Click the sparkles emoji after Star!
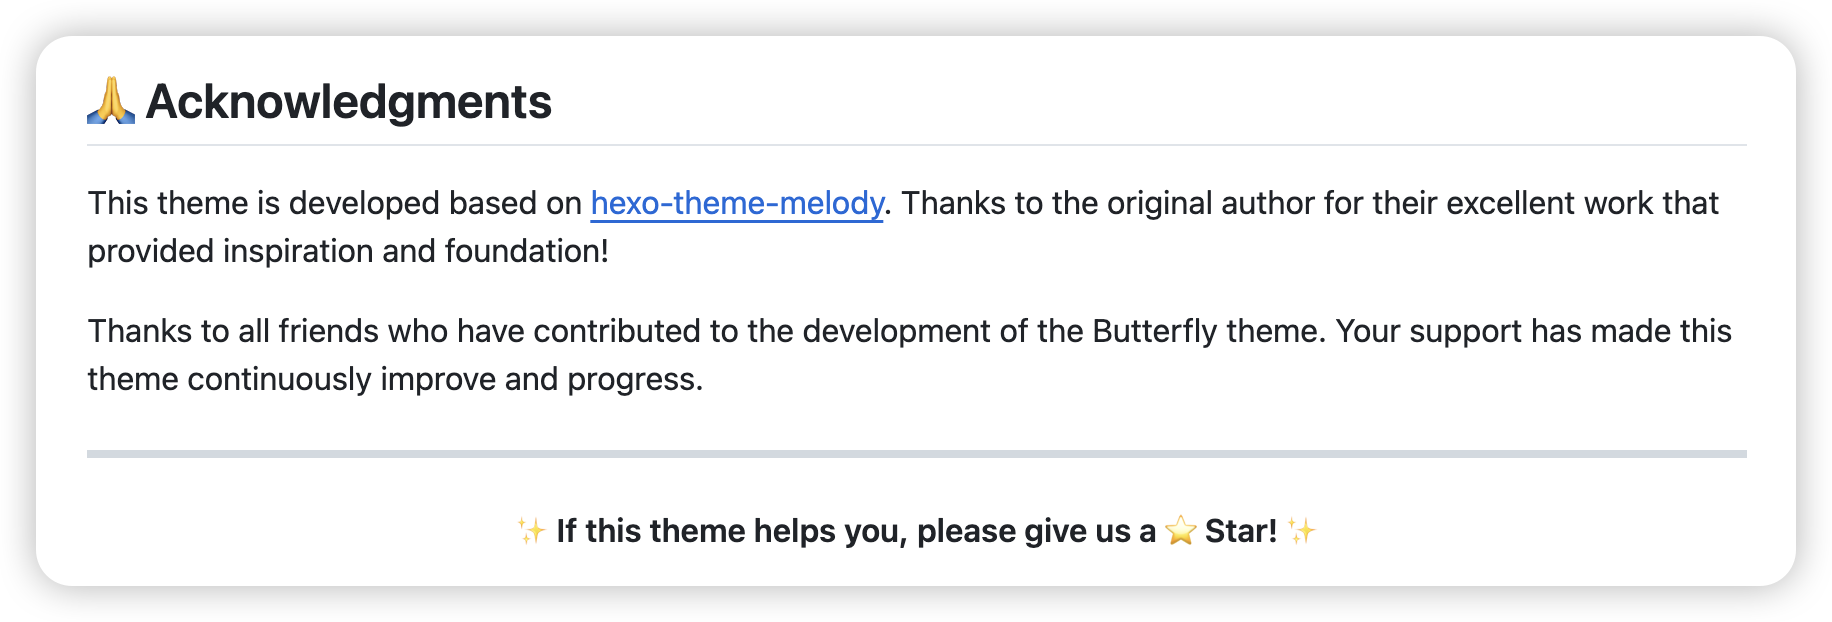 [x=1301, y=530]
